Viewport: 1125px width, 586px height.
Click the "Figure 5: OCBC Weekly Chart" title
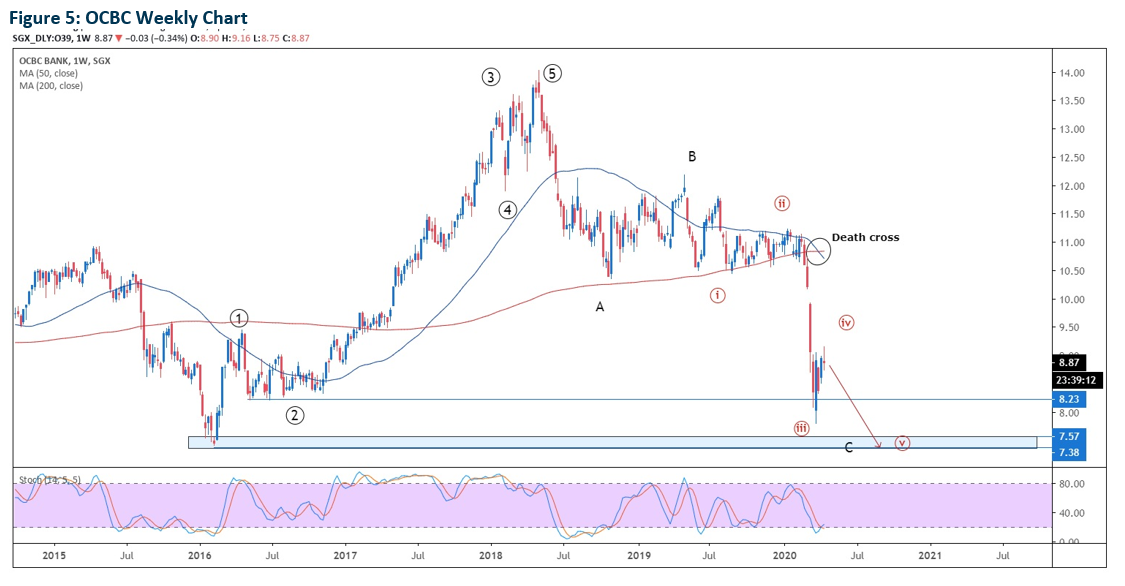click(x=129, y=18)
